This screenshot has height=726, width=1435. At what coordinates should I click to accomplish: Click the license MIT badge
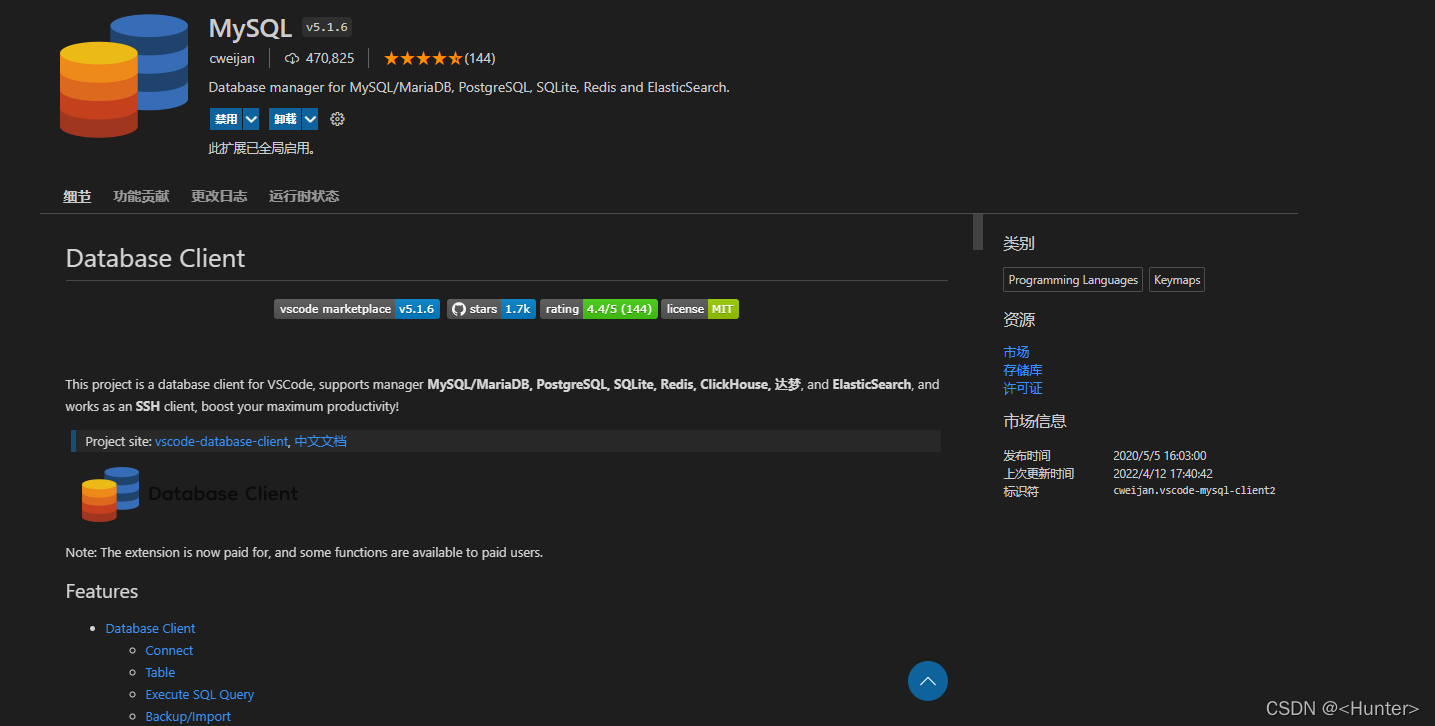click(700, 309)
